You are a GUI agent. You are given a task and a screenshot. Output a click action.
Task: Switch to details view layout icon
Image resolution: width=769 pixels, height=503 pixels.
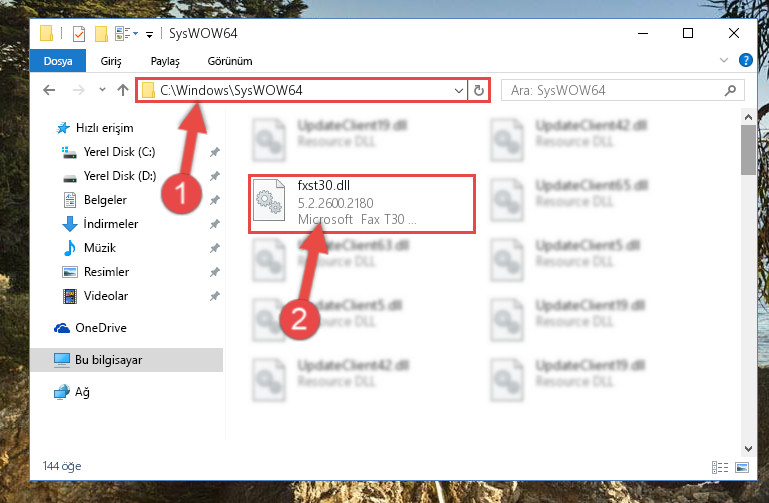coord(719,467)
